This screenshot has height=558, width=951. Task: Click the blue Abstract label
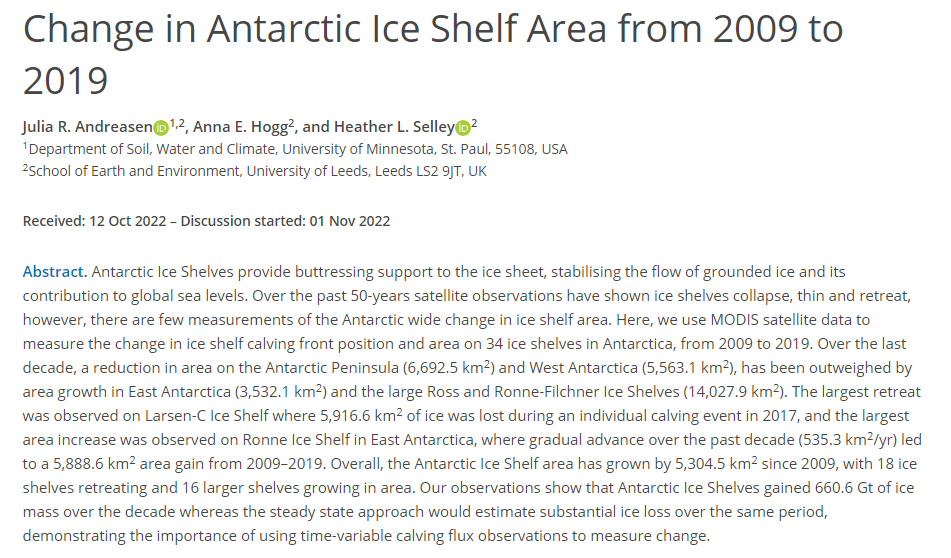pos(55,272)
